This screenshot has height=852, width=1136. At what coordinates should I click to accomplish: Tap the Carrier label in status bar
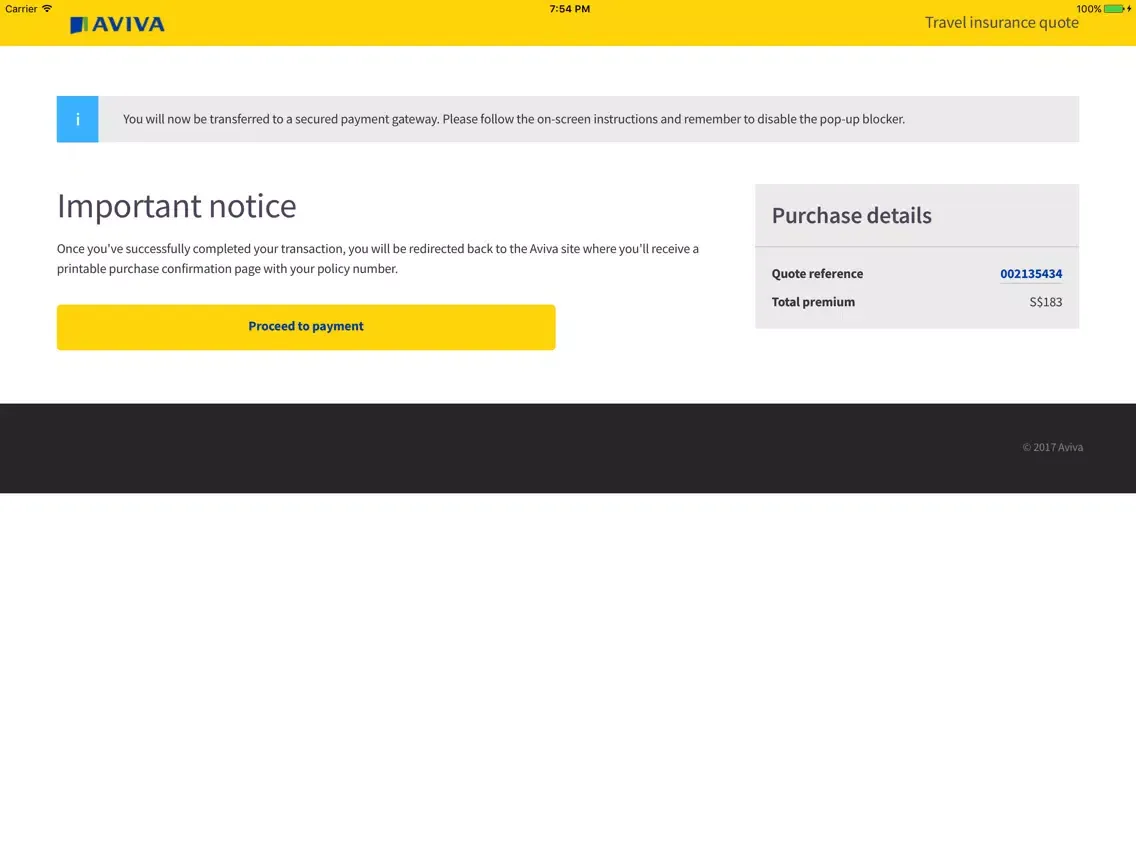(21, 9)
